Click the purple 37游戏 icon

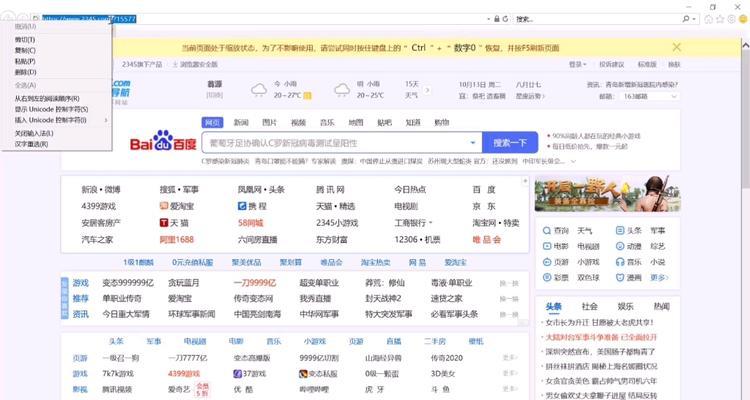[237, 374]
